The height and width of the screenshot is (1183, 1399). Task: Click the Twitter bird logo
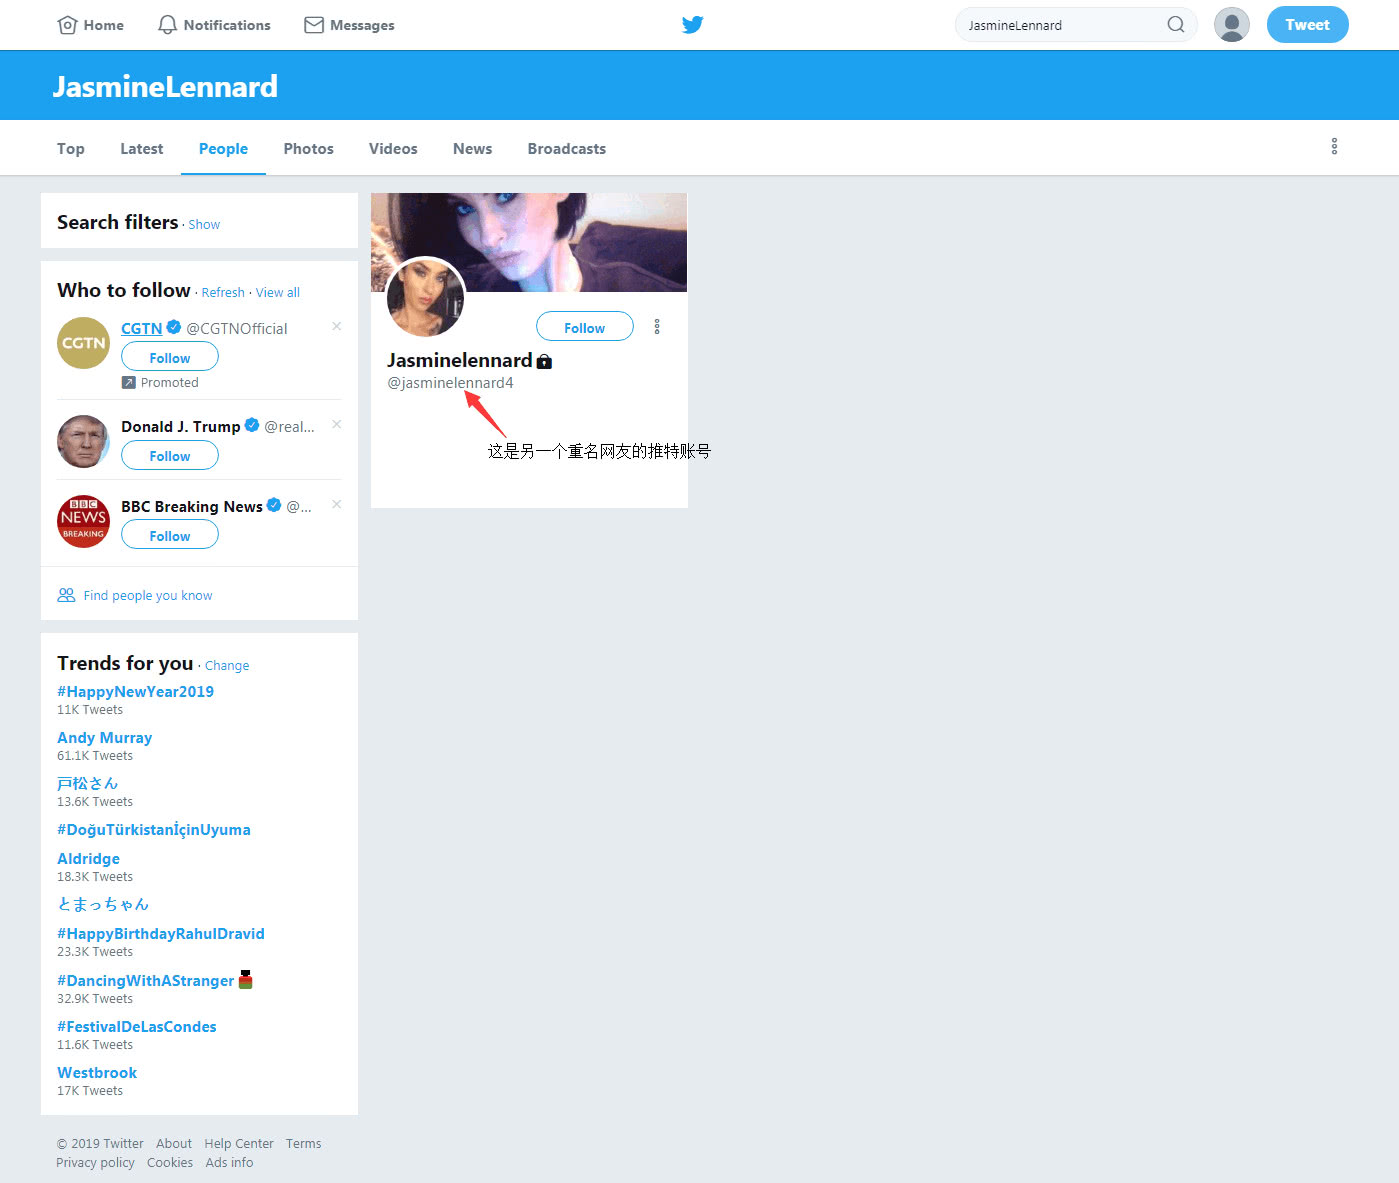[692, 25]
